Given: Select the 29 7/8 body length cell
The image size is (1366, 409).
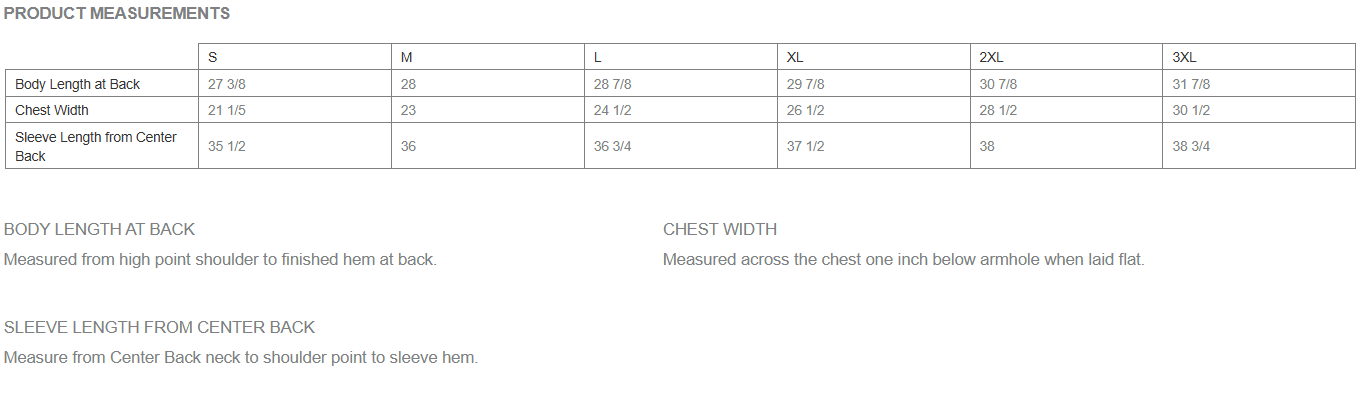Looking at the screenshot, I should [805, 84].
